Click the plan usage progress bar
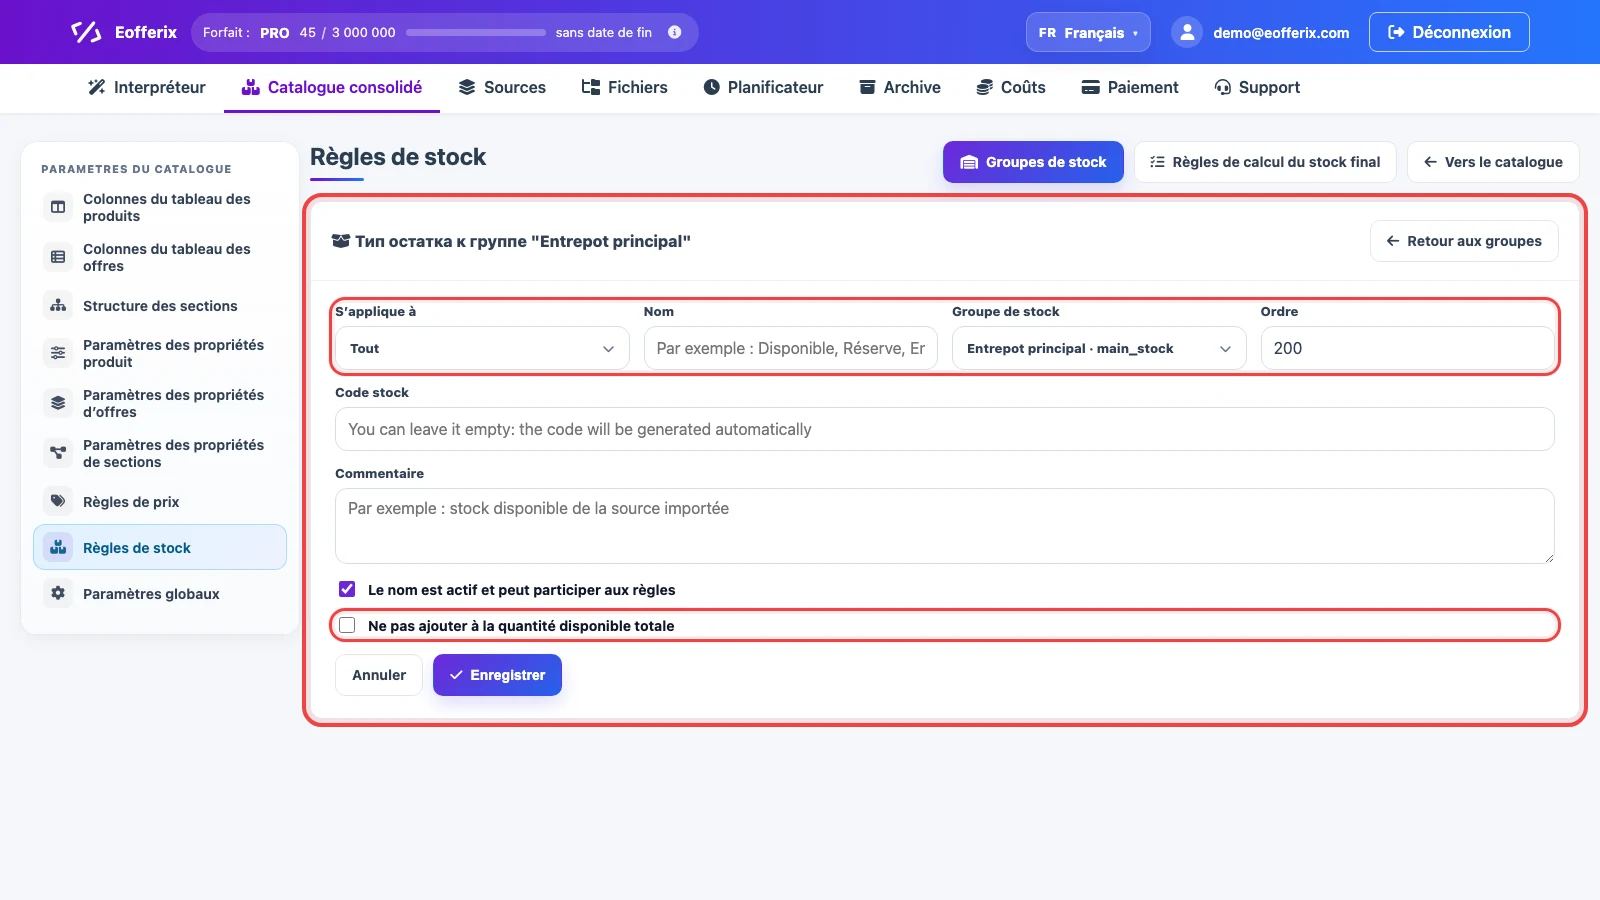Viewport: 1600px width, 900px height. [x=476, y=32]
